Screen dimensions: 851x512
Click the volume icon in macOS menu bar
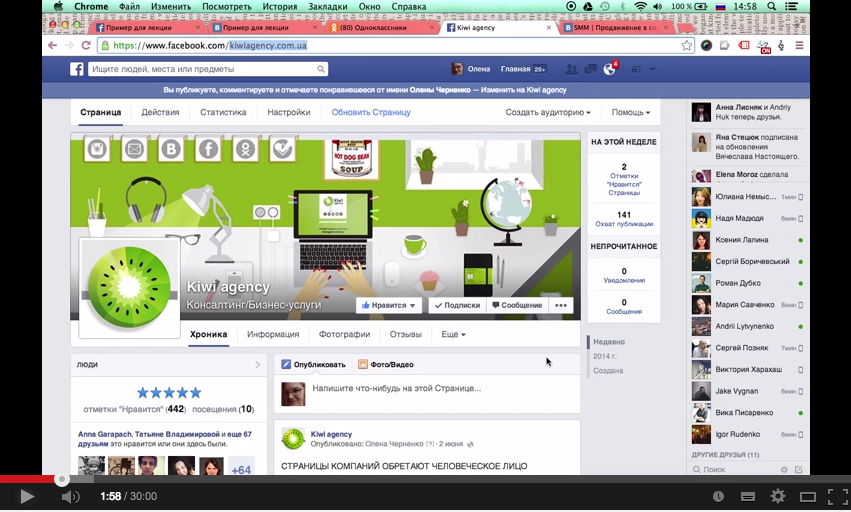pos(658,7)
